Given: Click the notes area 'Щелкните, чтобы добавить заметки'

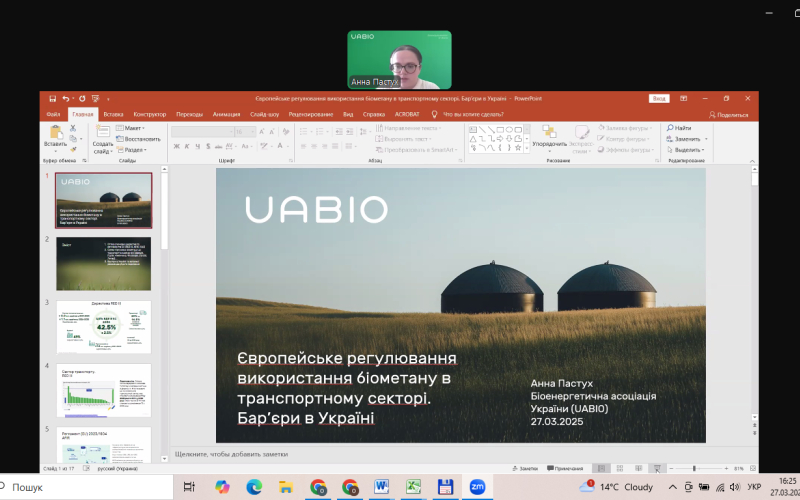Looking at the screenshot, I should [231, 454].
